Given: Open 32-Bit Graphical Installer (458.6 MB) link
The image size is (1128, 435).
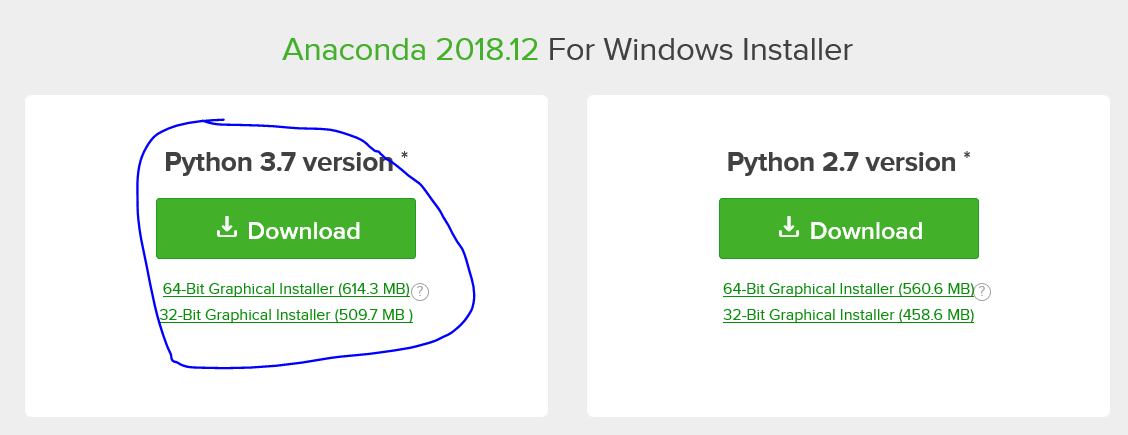Looking at the screenshot, I should click(848, 315).
